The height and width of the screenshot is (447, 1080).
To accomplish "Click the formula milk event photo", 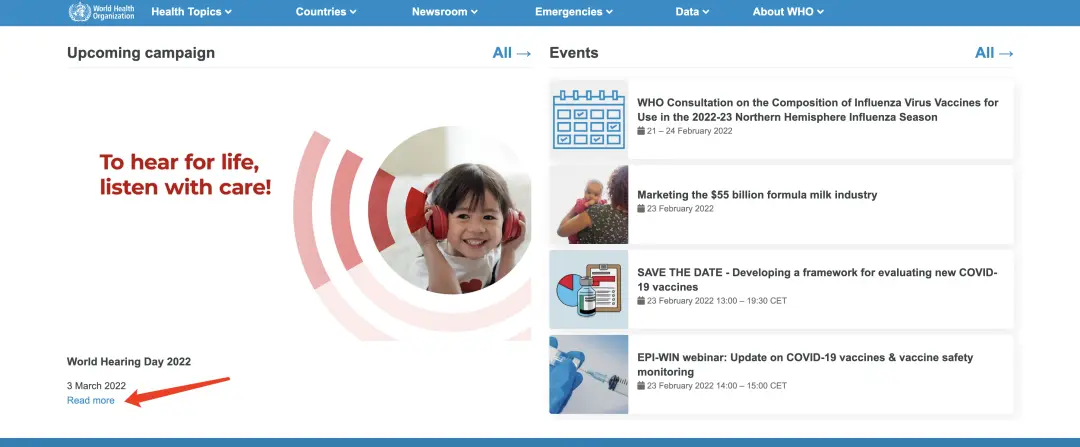I will tap(589, 204).
